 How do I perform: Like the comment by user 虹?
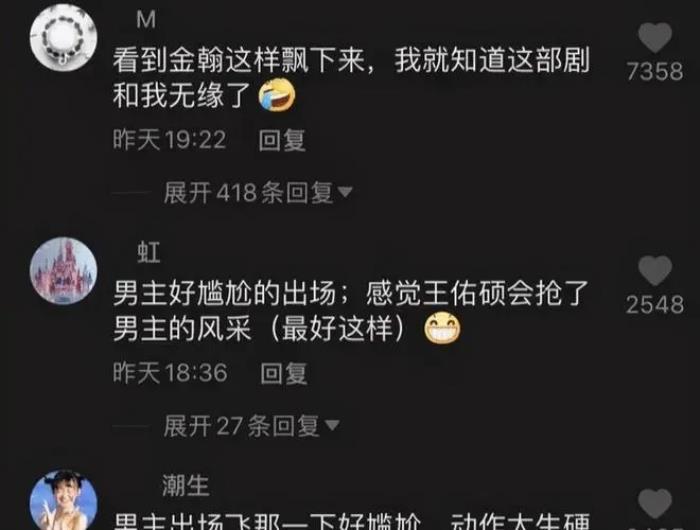[655, 271]
